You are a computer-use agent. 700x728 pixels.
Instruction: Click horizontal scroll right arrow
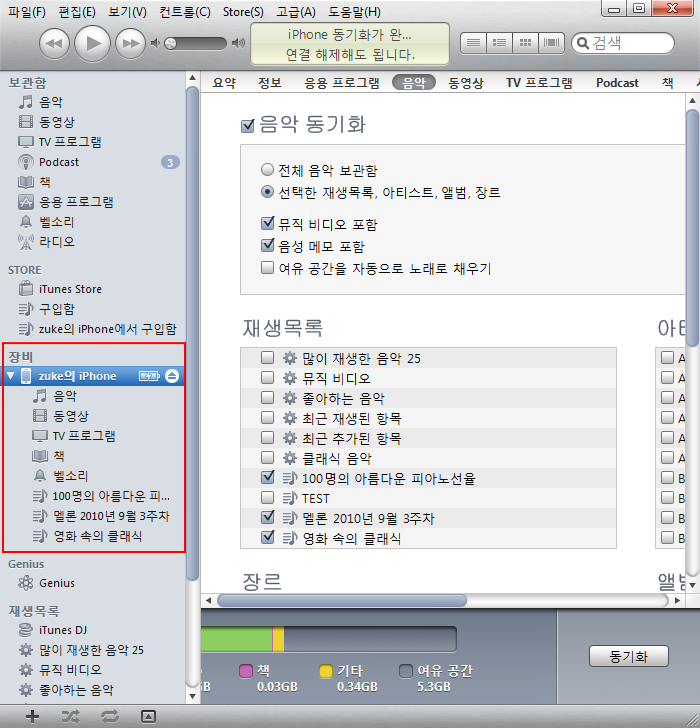click(x=677, y=601)
